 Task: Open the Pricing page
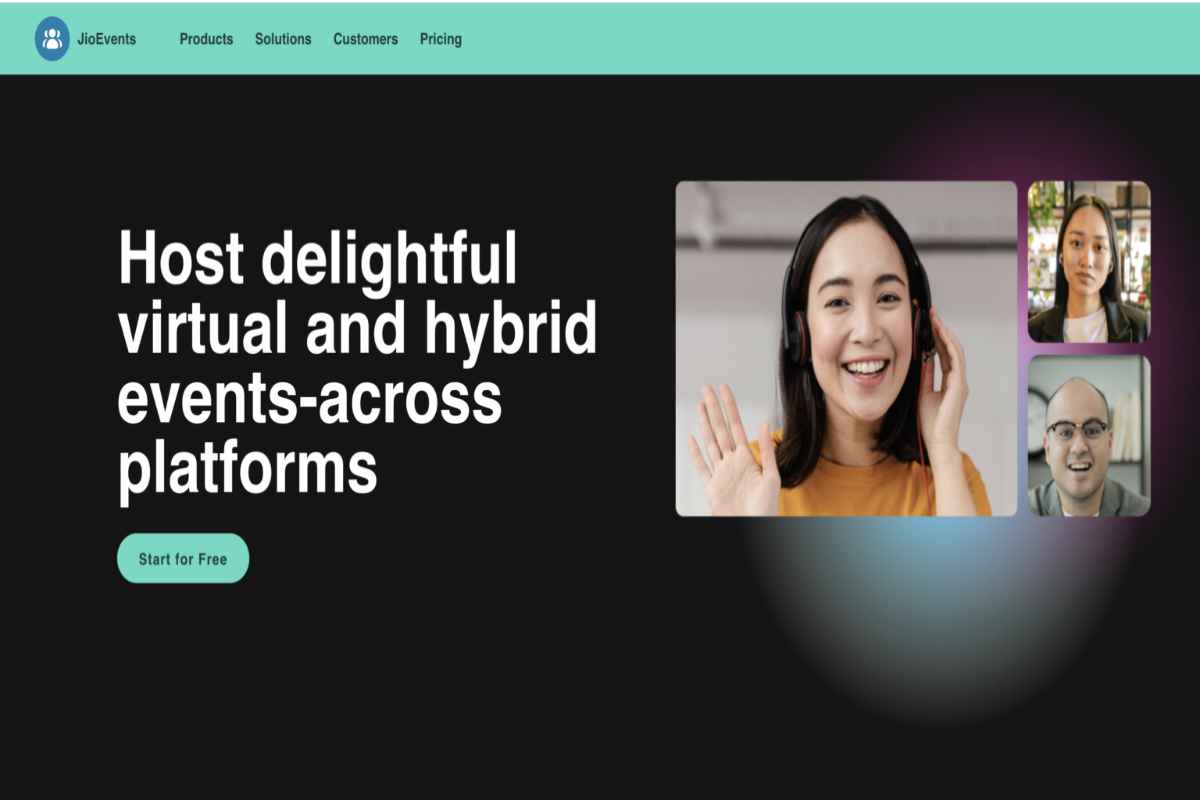[x=441, y=39]
